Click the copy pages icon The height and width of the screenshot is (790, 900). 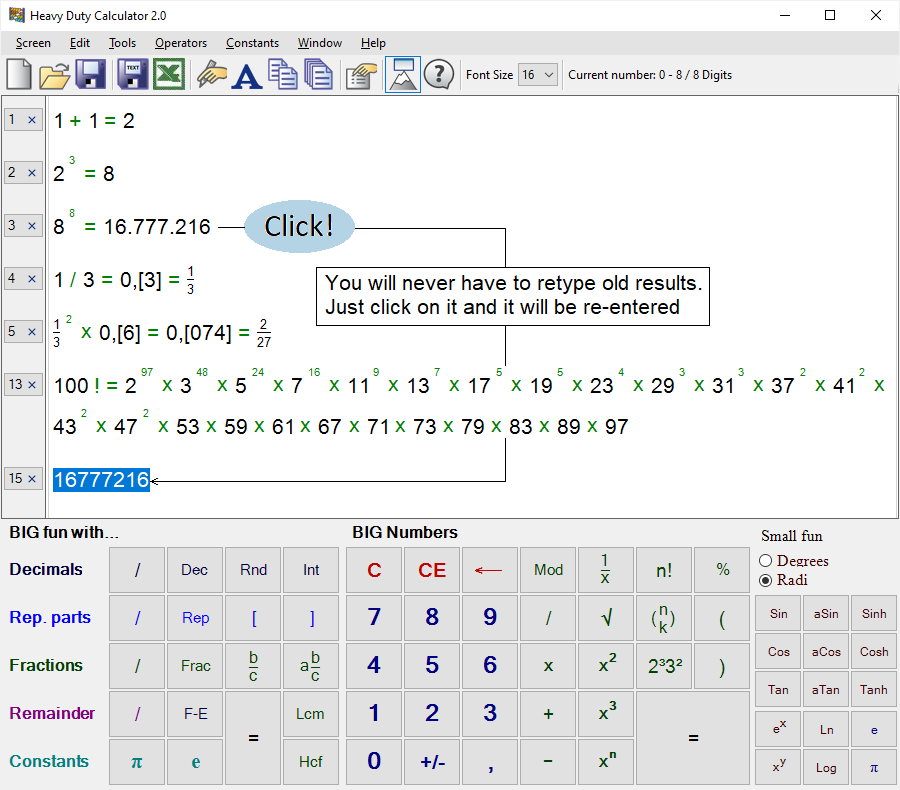282,74
